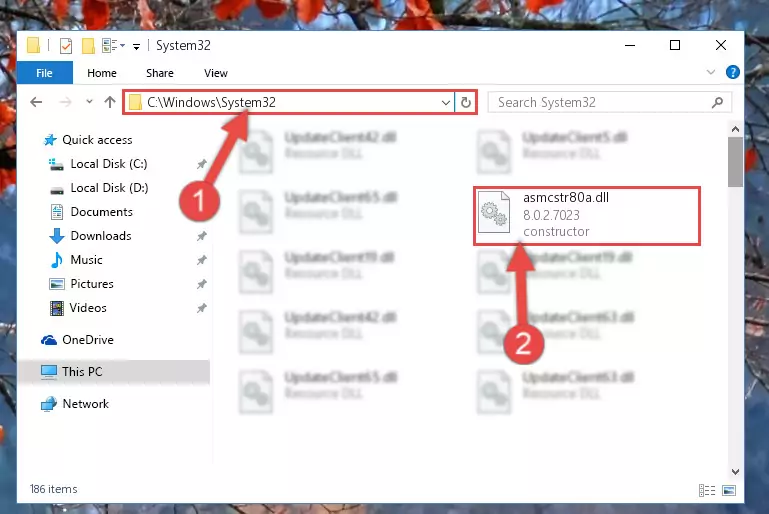Select This PC in navigation pane
The width and height of the screenshot is (769, 514).
tap(114, 372)
